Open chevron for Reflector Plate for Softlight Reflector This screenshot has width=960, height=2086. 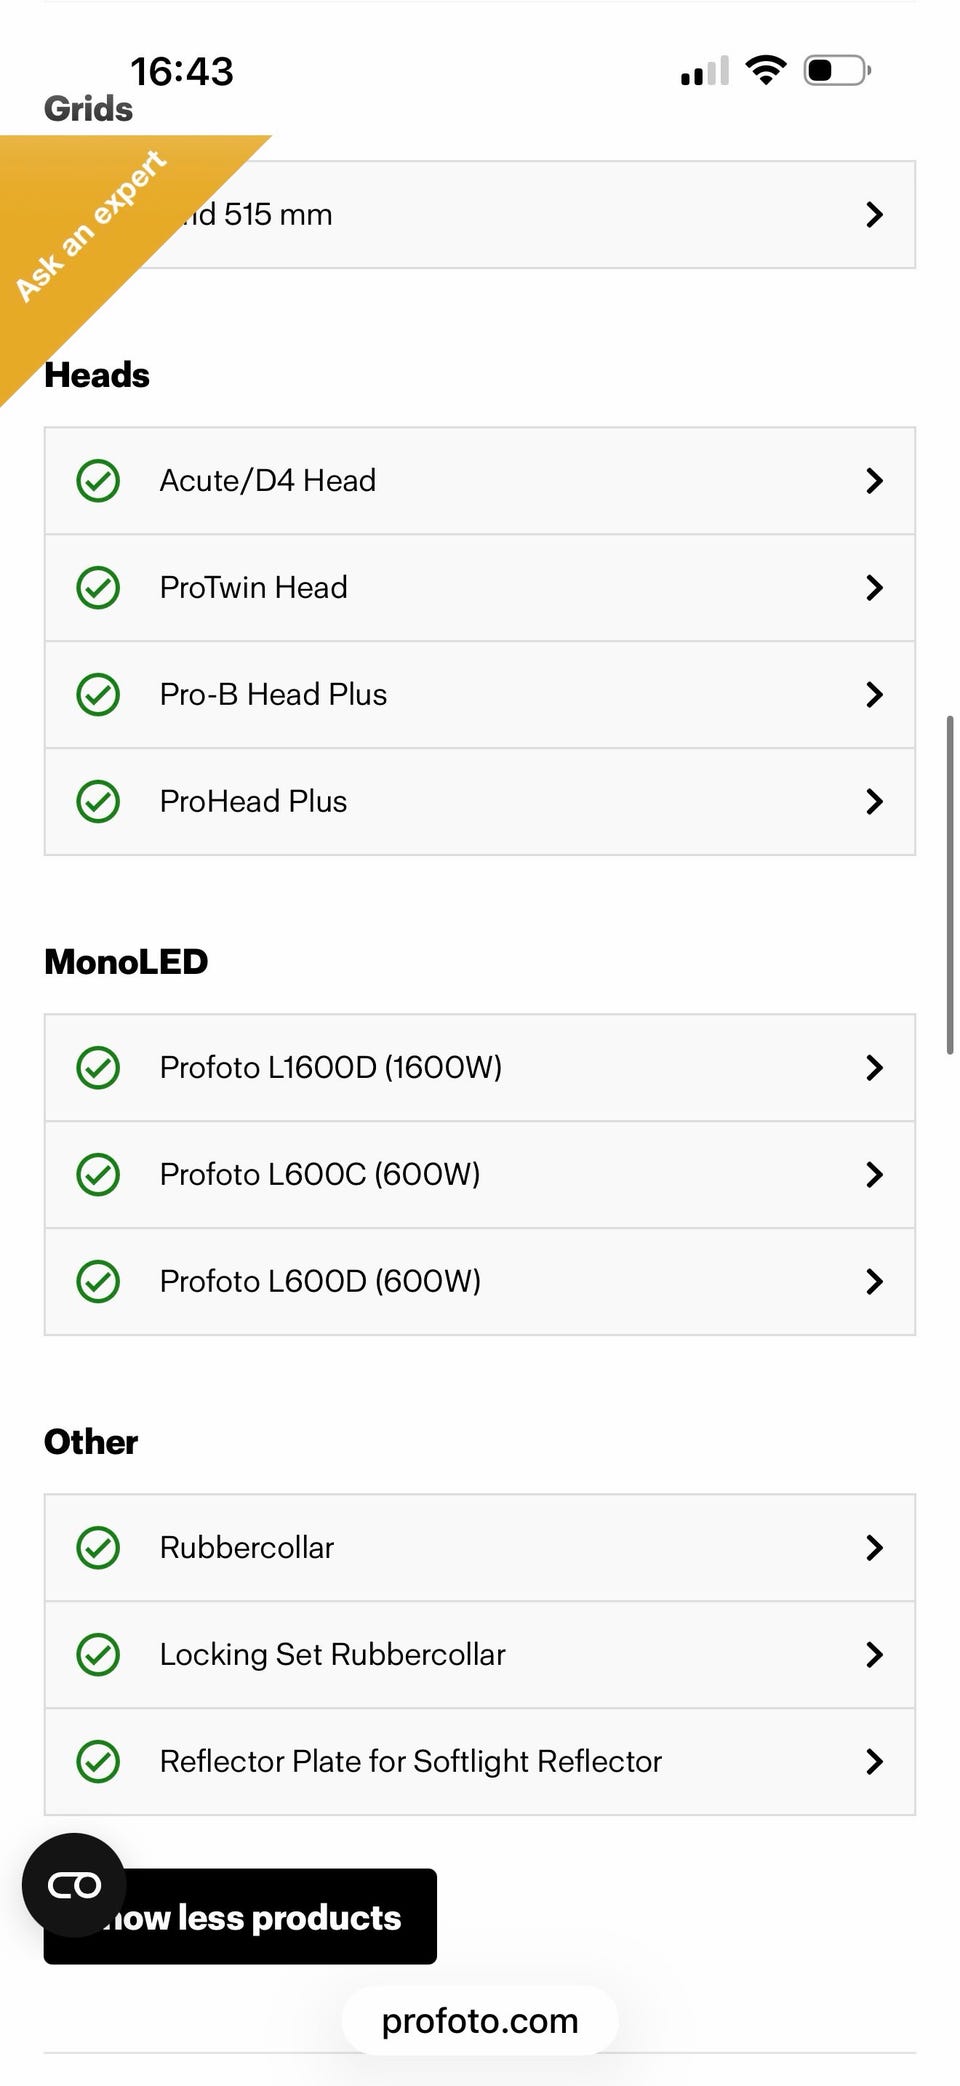(874, 1762)
